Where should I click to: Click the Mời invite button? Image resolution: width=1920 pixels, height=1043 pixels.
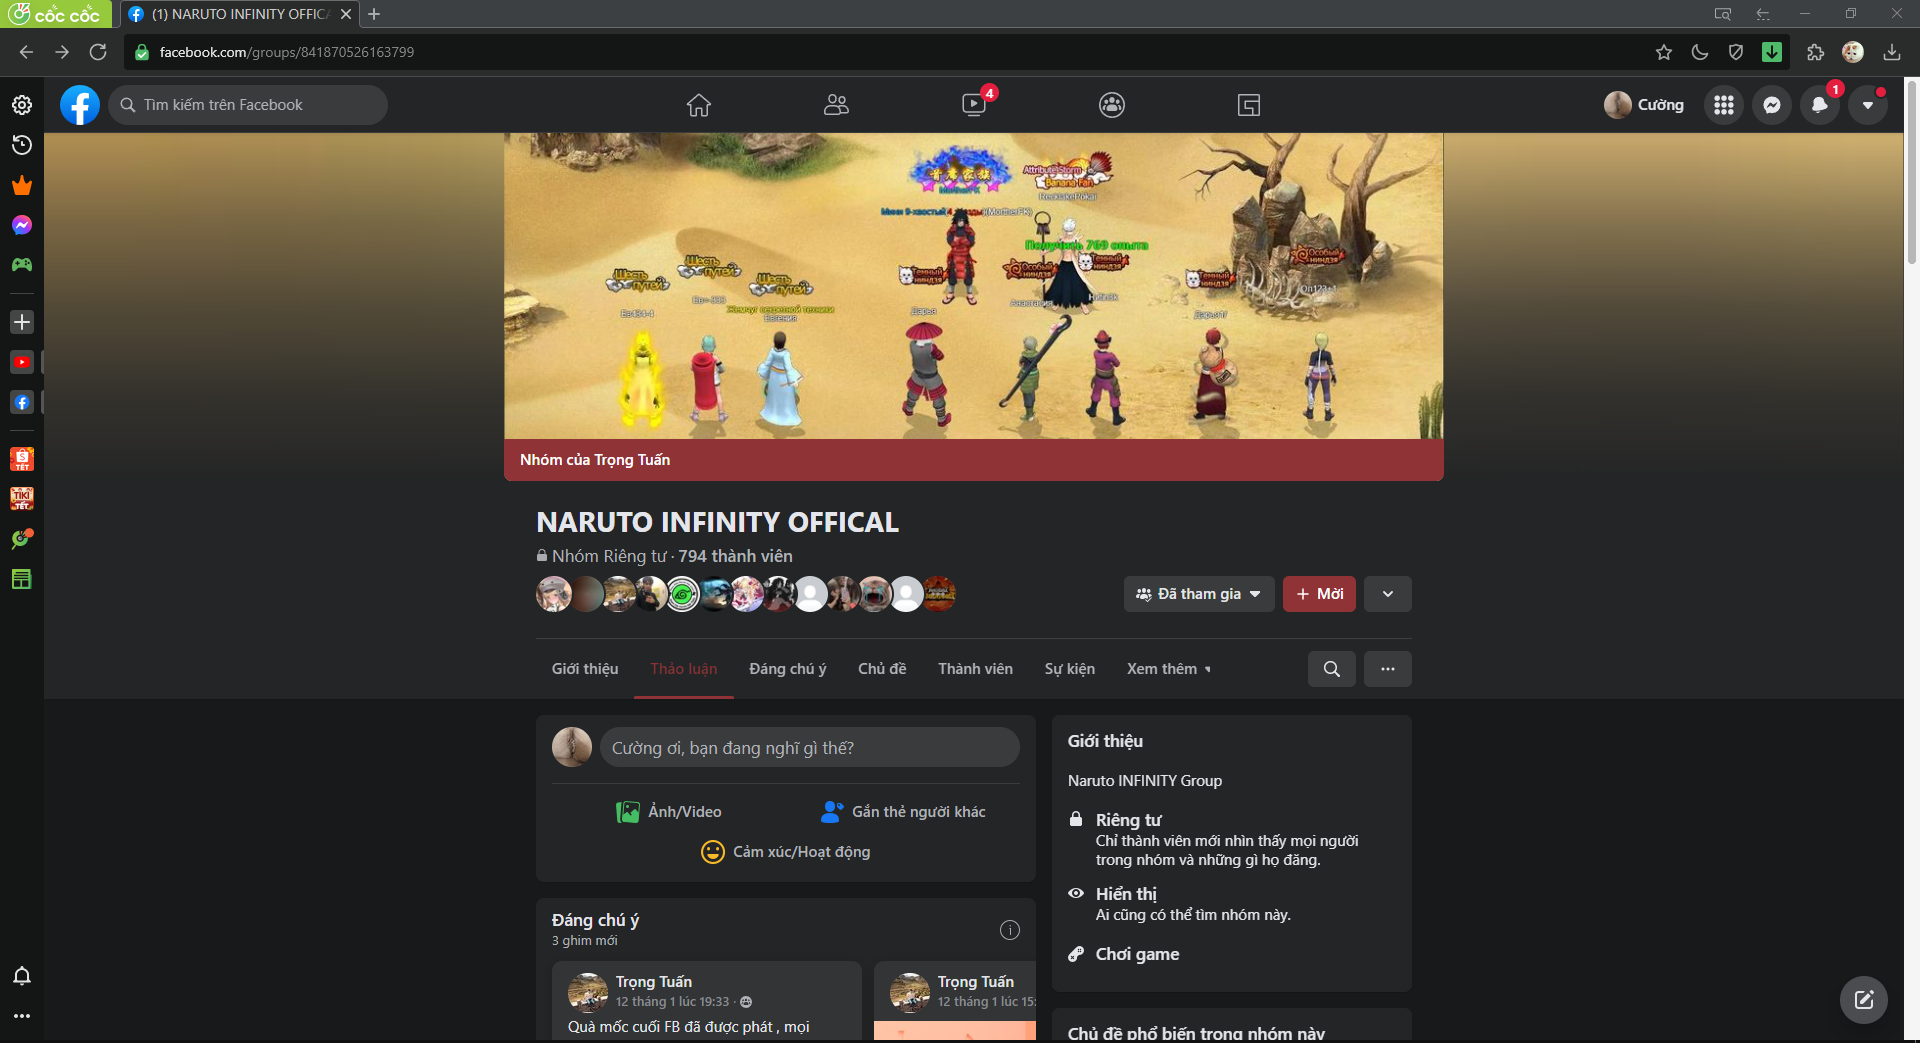click(1320, 594)
